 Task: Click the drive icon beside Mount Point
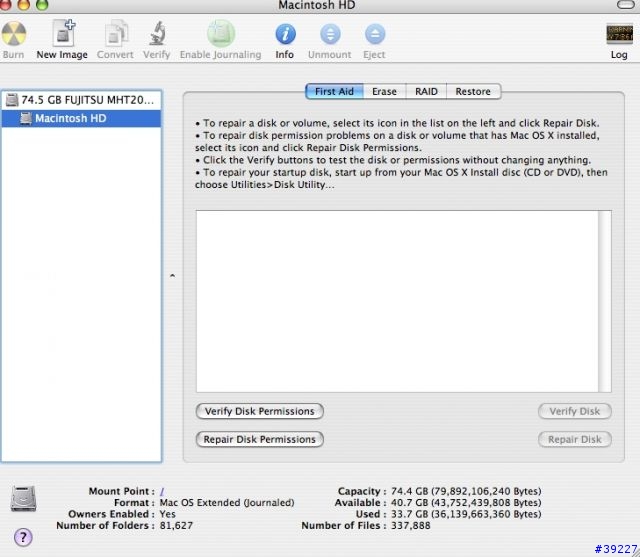pyautogui.click(x=24, y=498)
